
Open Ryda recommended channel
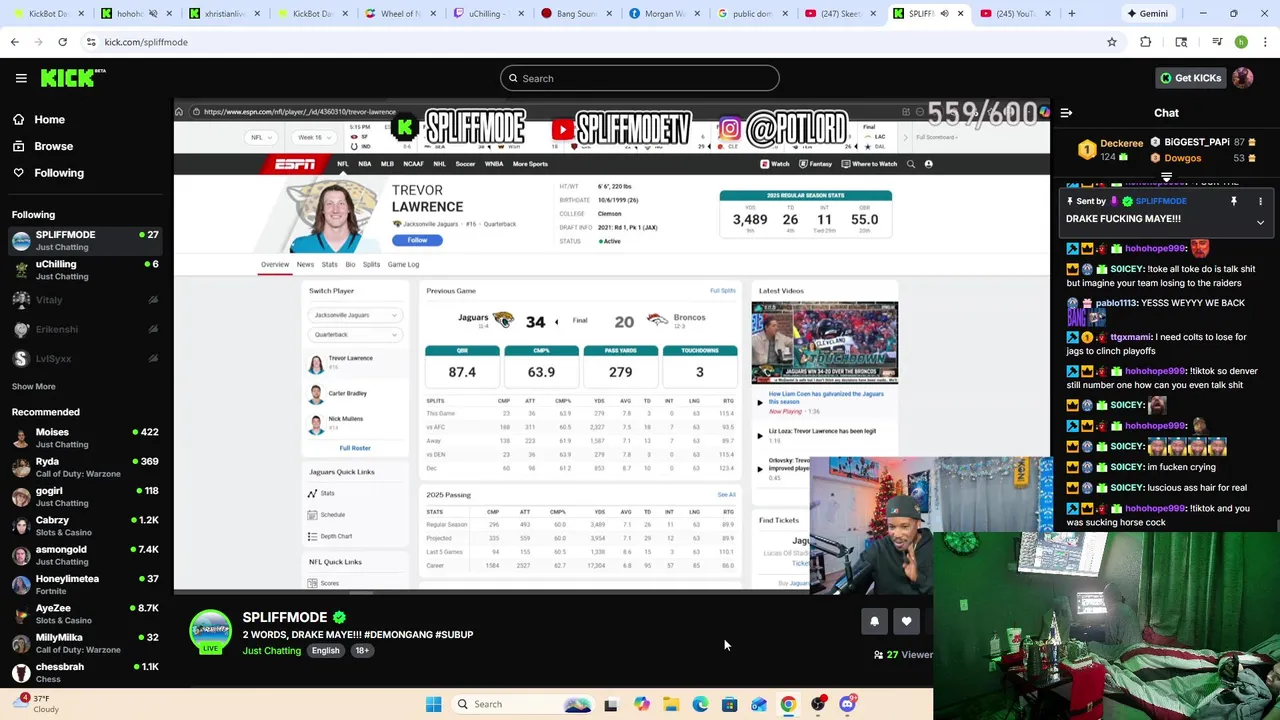pyautogui.click(x=86, y=467)
